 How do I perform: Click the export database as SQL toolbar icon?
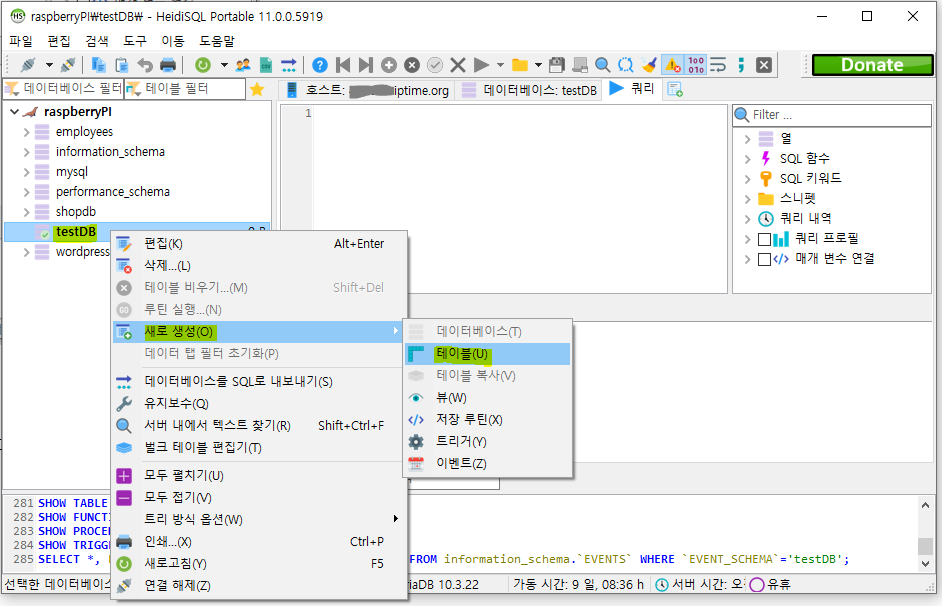click(288, 65)
